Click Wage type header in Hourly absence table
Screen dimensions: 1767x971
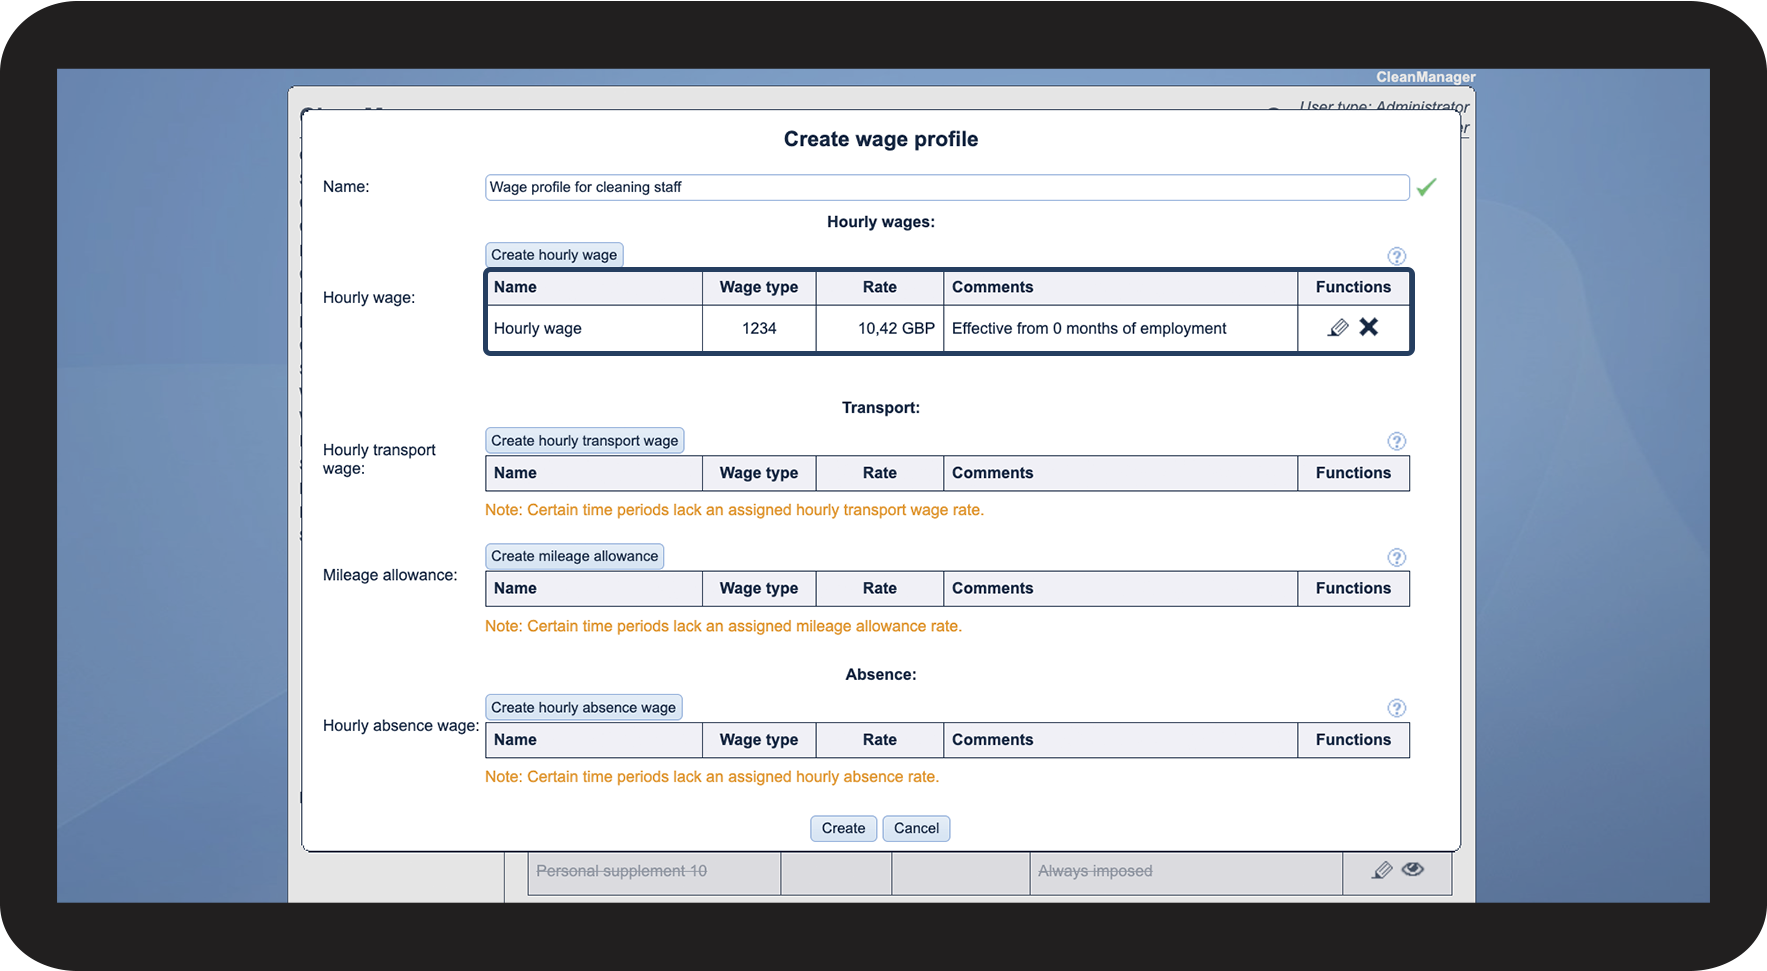759,740
